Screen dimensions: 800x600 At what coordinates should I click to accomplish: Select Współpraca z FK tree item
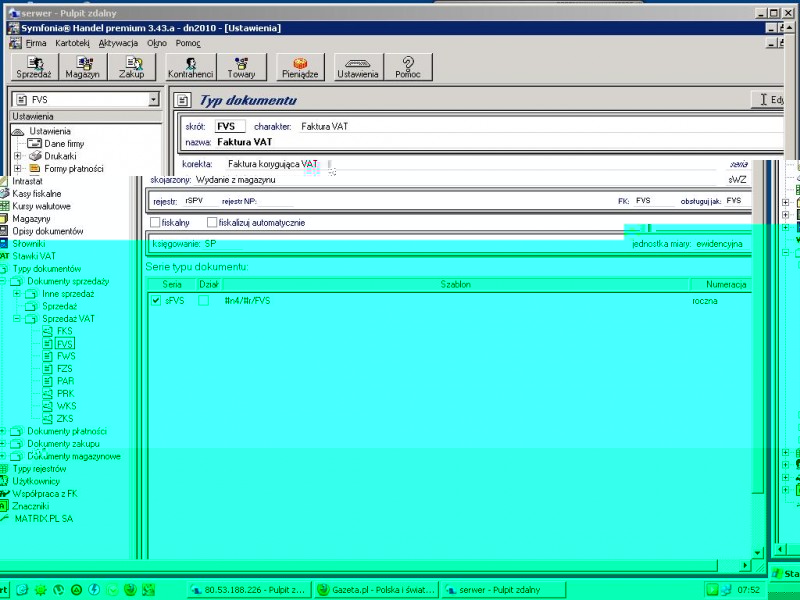(45, 494)
